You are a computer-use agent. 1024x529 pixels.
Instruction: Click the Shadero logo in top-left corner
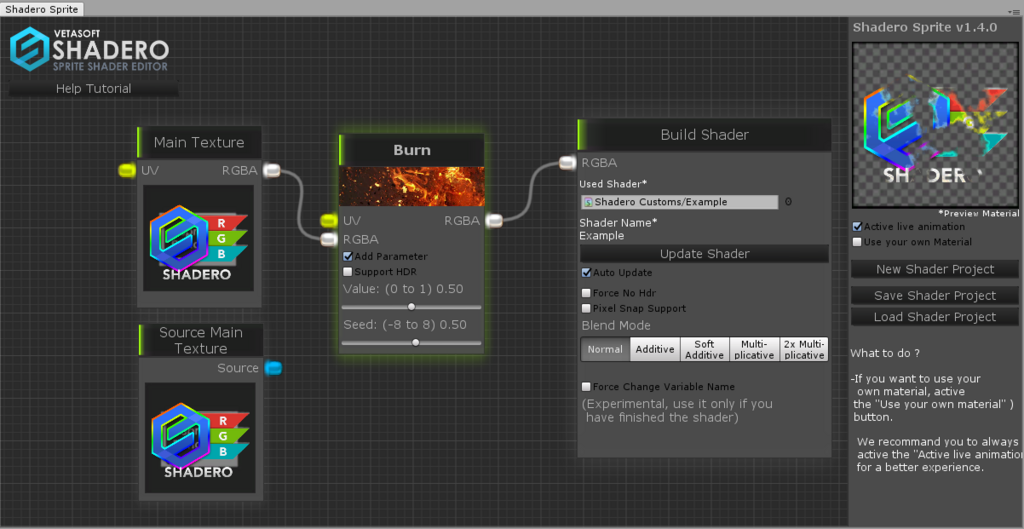point(89,49)
